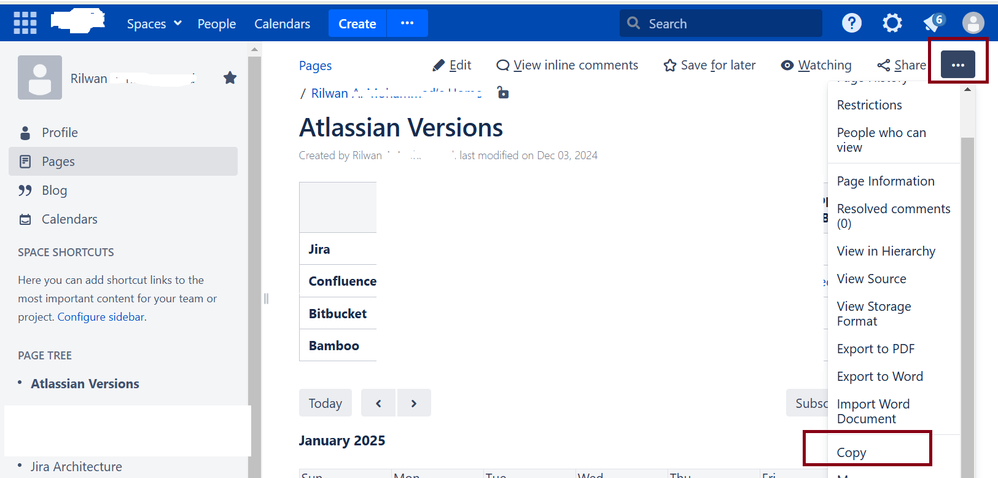The height and width of the screenshot is (478, 998).
Task: Open the settings gear icon
Action: click(x=892, y=24)
